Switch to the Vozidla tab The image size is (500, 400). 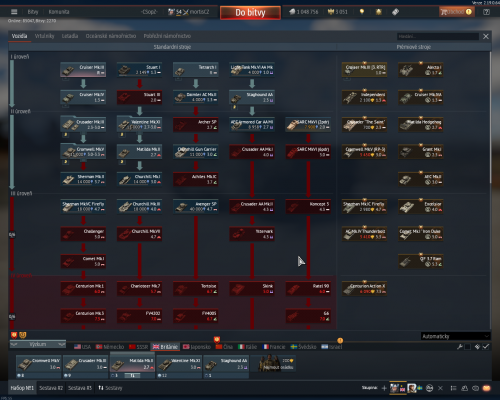pyautogui.click(x=19, y=36)
